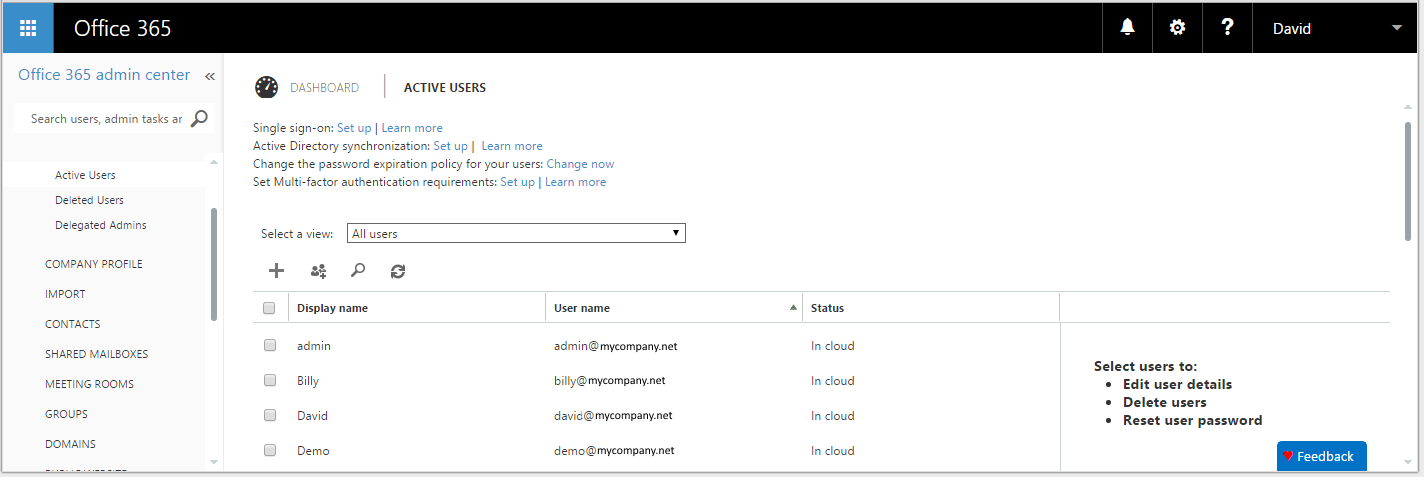The image size is (1424, 477).
Task: Click the main page scrollbar thumb
Action: [x=1408, y=181]
